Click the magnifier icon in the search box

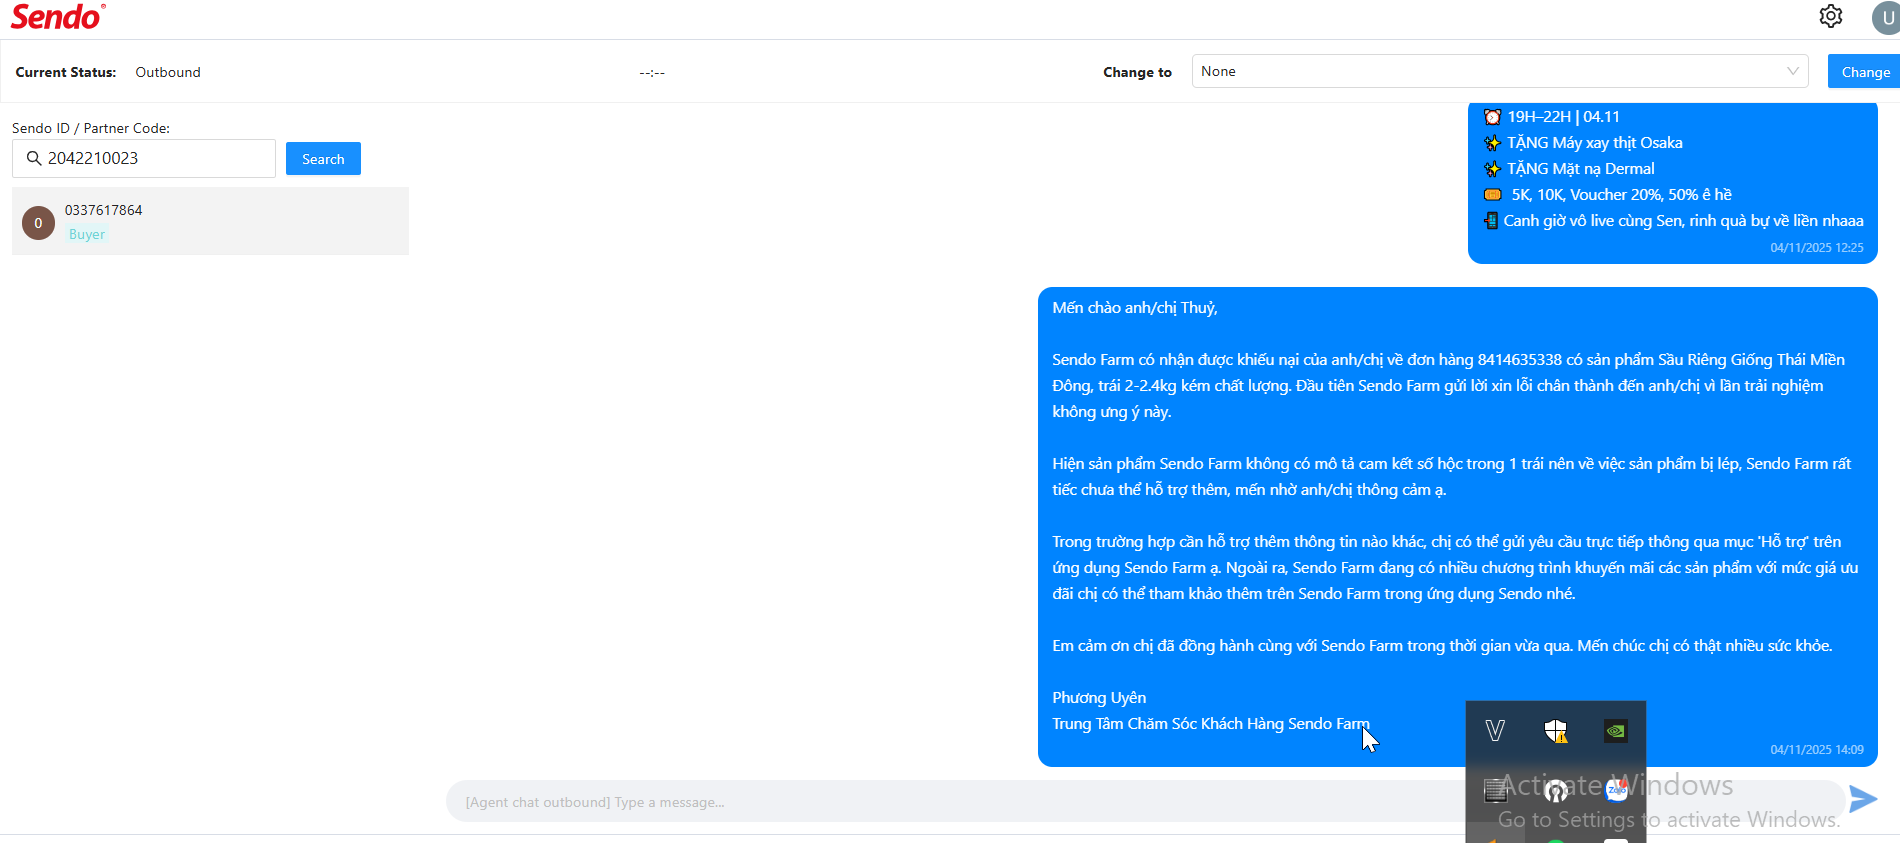(x=34, y=158)
